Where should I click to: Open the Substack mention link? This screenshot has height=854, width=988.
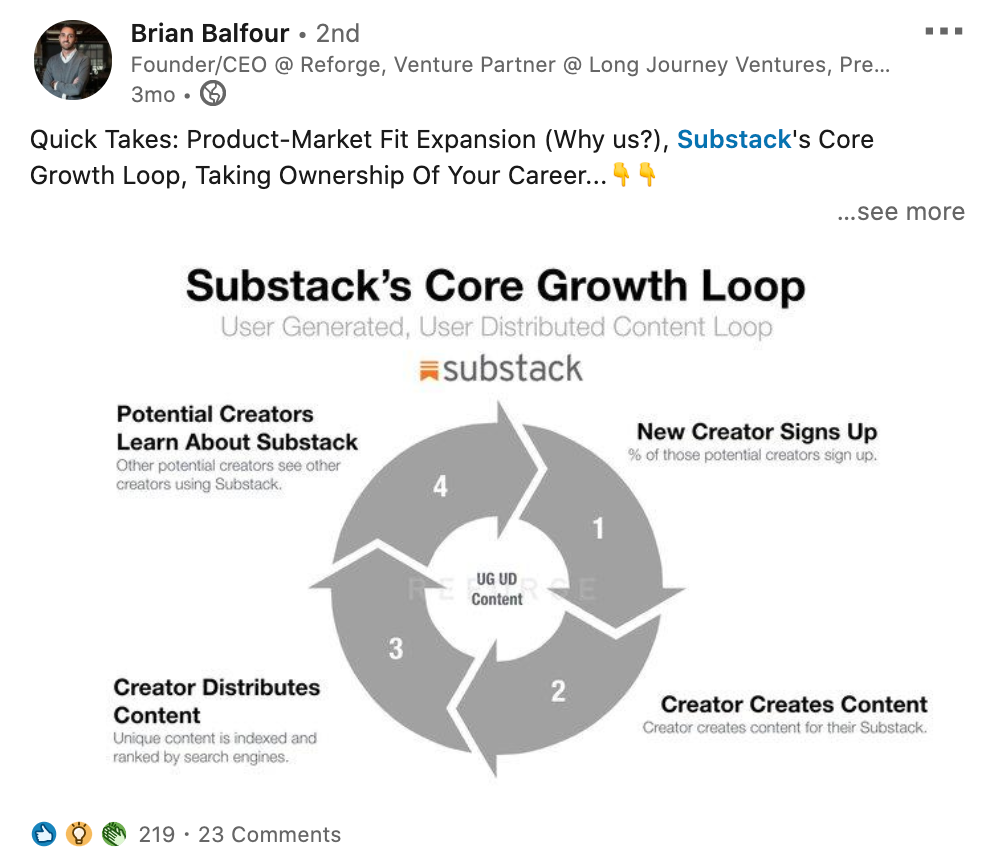coord(733,139)
